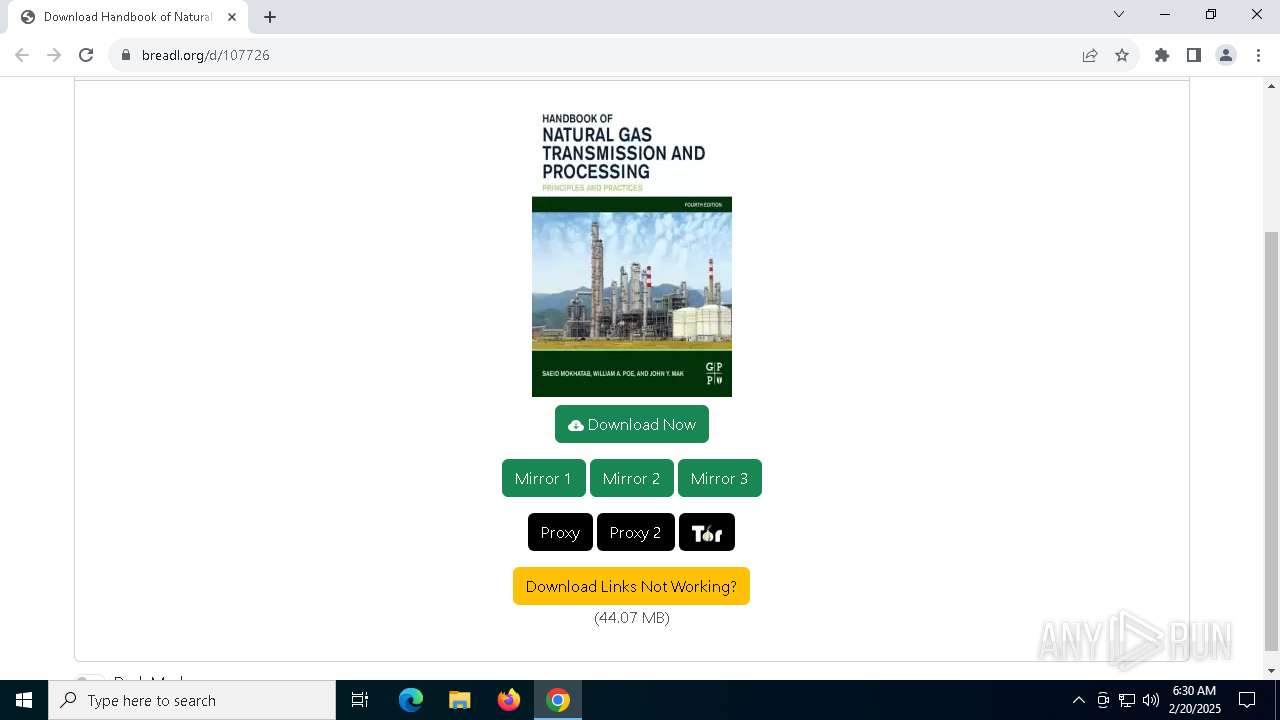The width and height of the screenshot is (1280, 720).
Task: Click the volume speaker tray icon
Action: [x=1151, y=700]
